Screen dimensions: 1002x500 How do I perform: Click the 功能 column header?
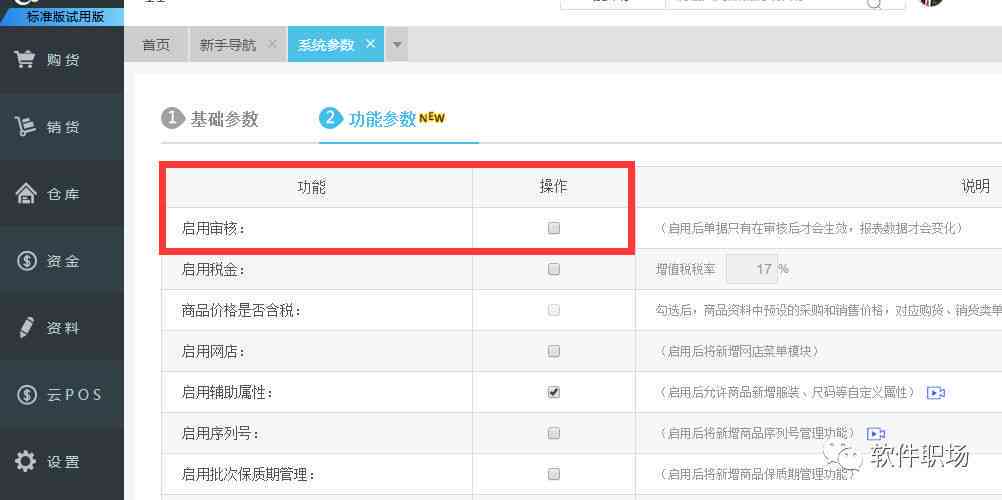312,187
